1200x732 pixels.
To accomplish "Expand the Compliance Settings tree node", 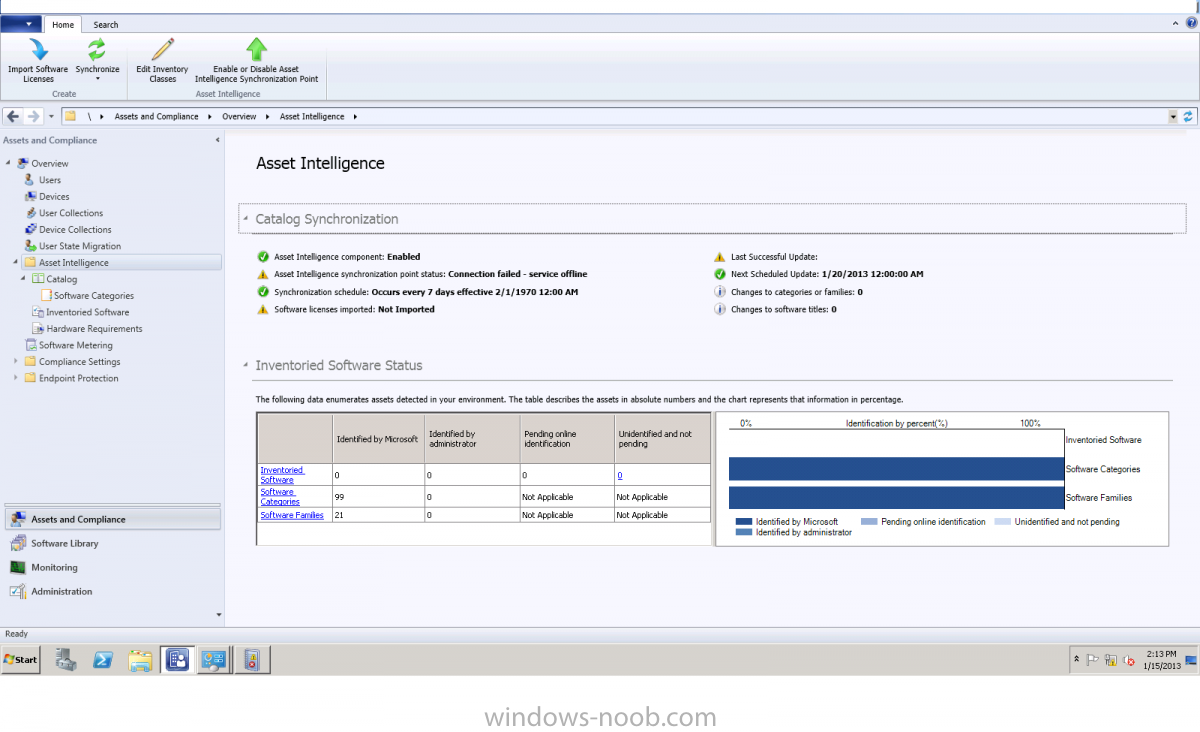I will click(x=16, y=362).
